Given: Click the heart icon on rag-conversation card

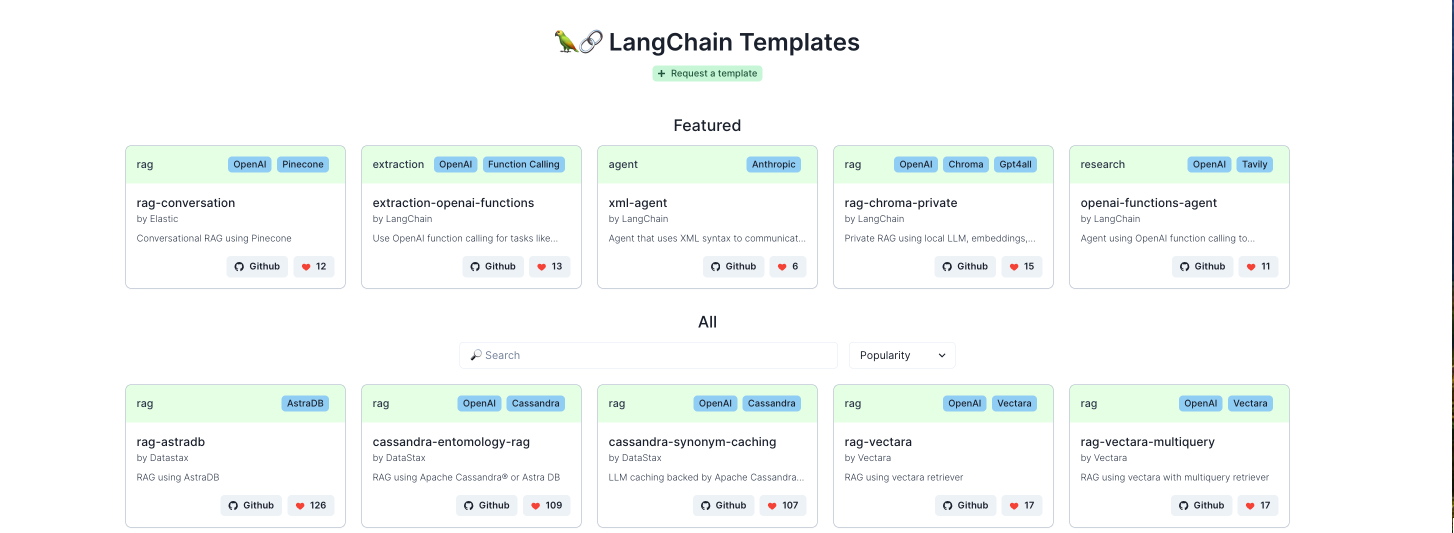Looking at the screenshot, I should [306, 267].
